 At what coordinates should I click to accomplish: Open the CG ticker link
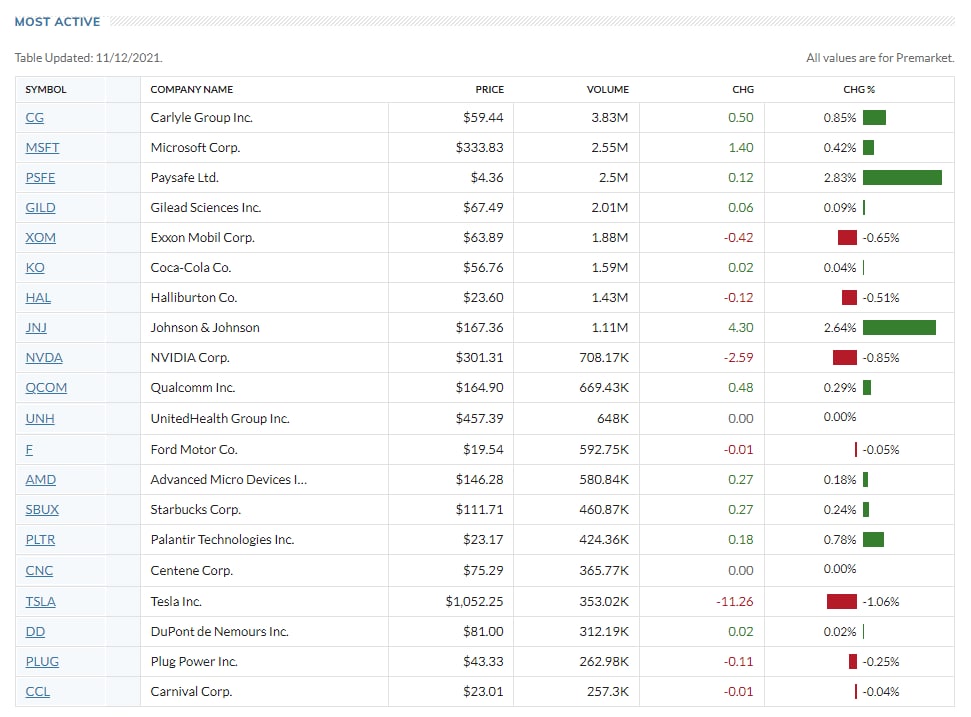[x=34, y=118]
